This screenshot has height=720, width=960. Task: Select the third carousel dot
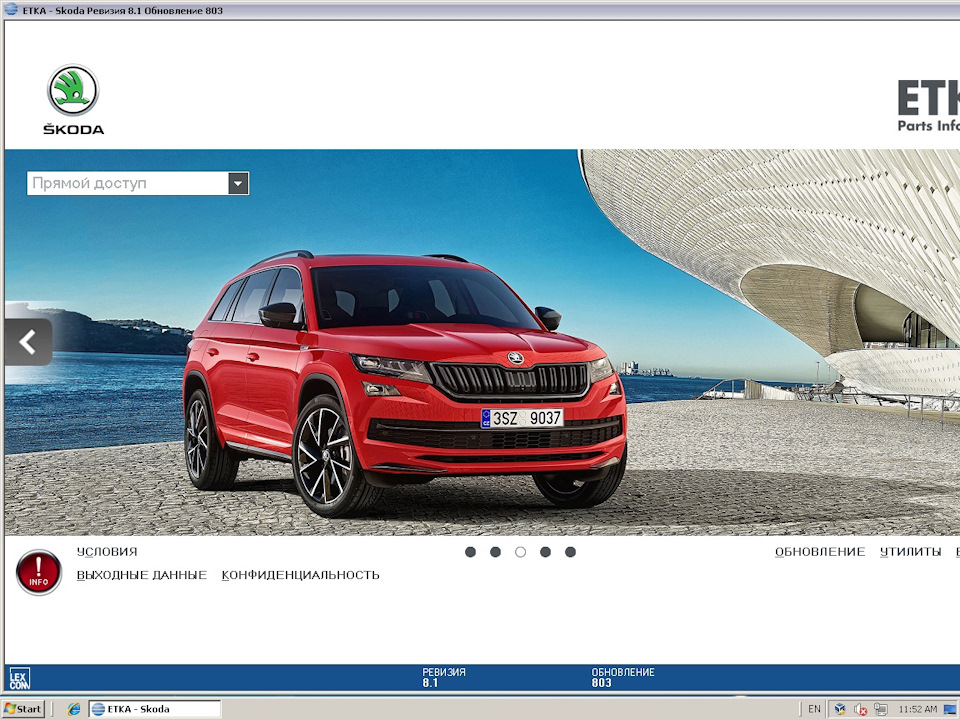(x=520, y=552)
